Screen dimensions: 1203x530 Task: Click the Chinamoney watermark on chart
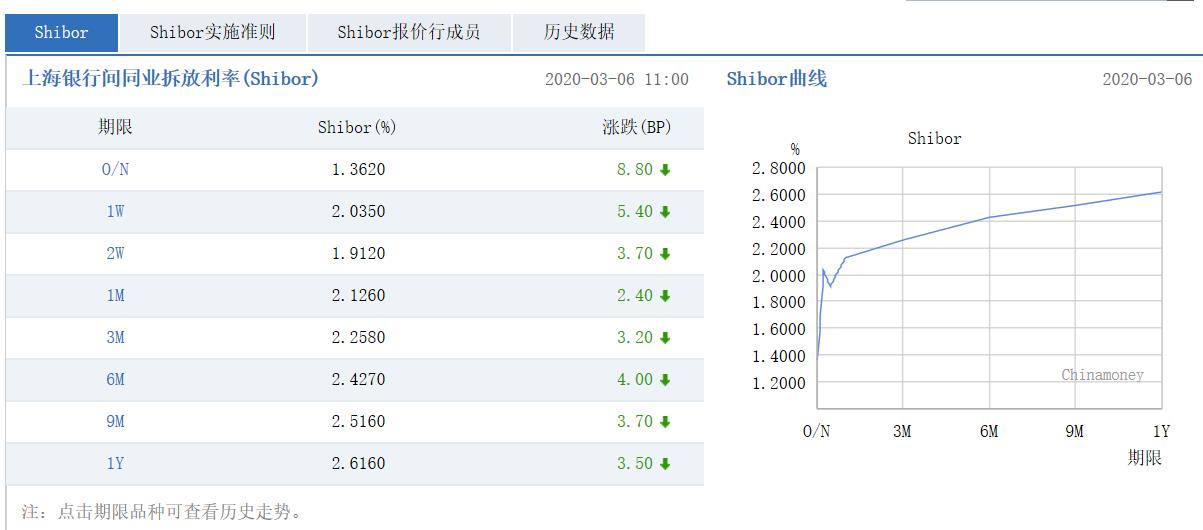pos(1102,375)
